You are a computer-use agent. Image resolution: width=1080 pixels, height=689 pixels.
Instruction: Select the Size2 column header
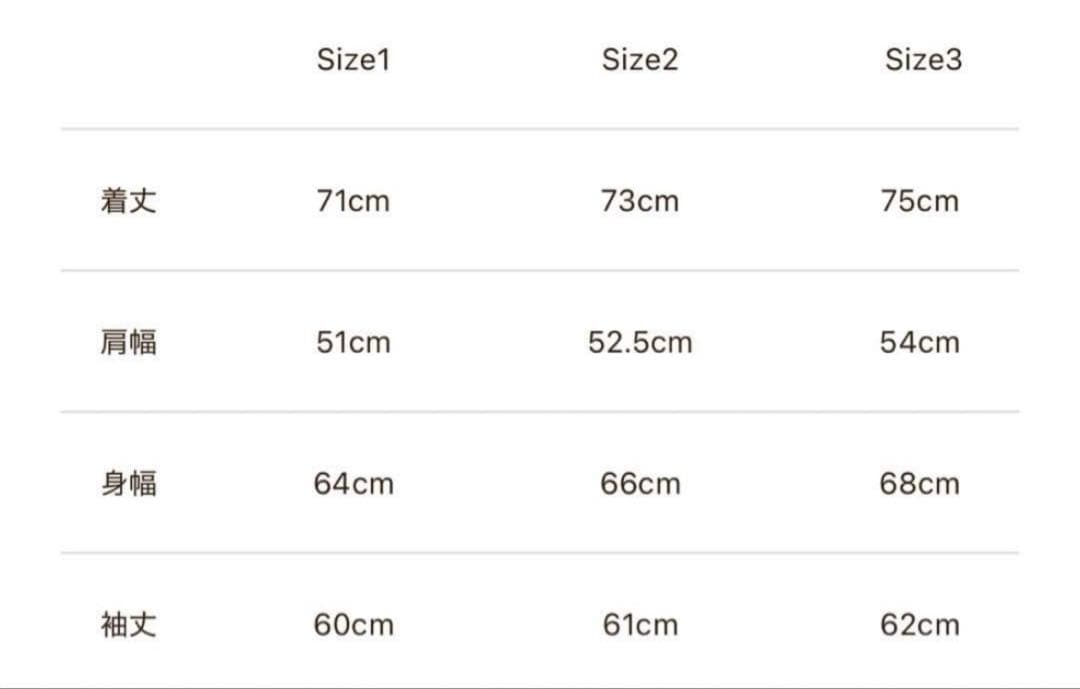pyautogui.click(x=640, y=60)
